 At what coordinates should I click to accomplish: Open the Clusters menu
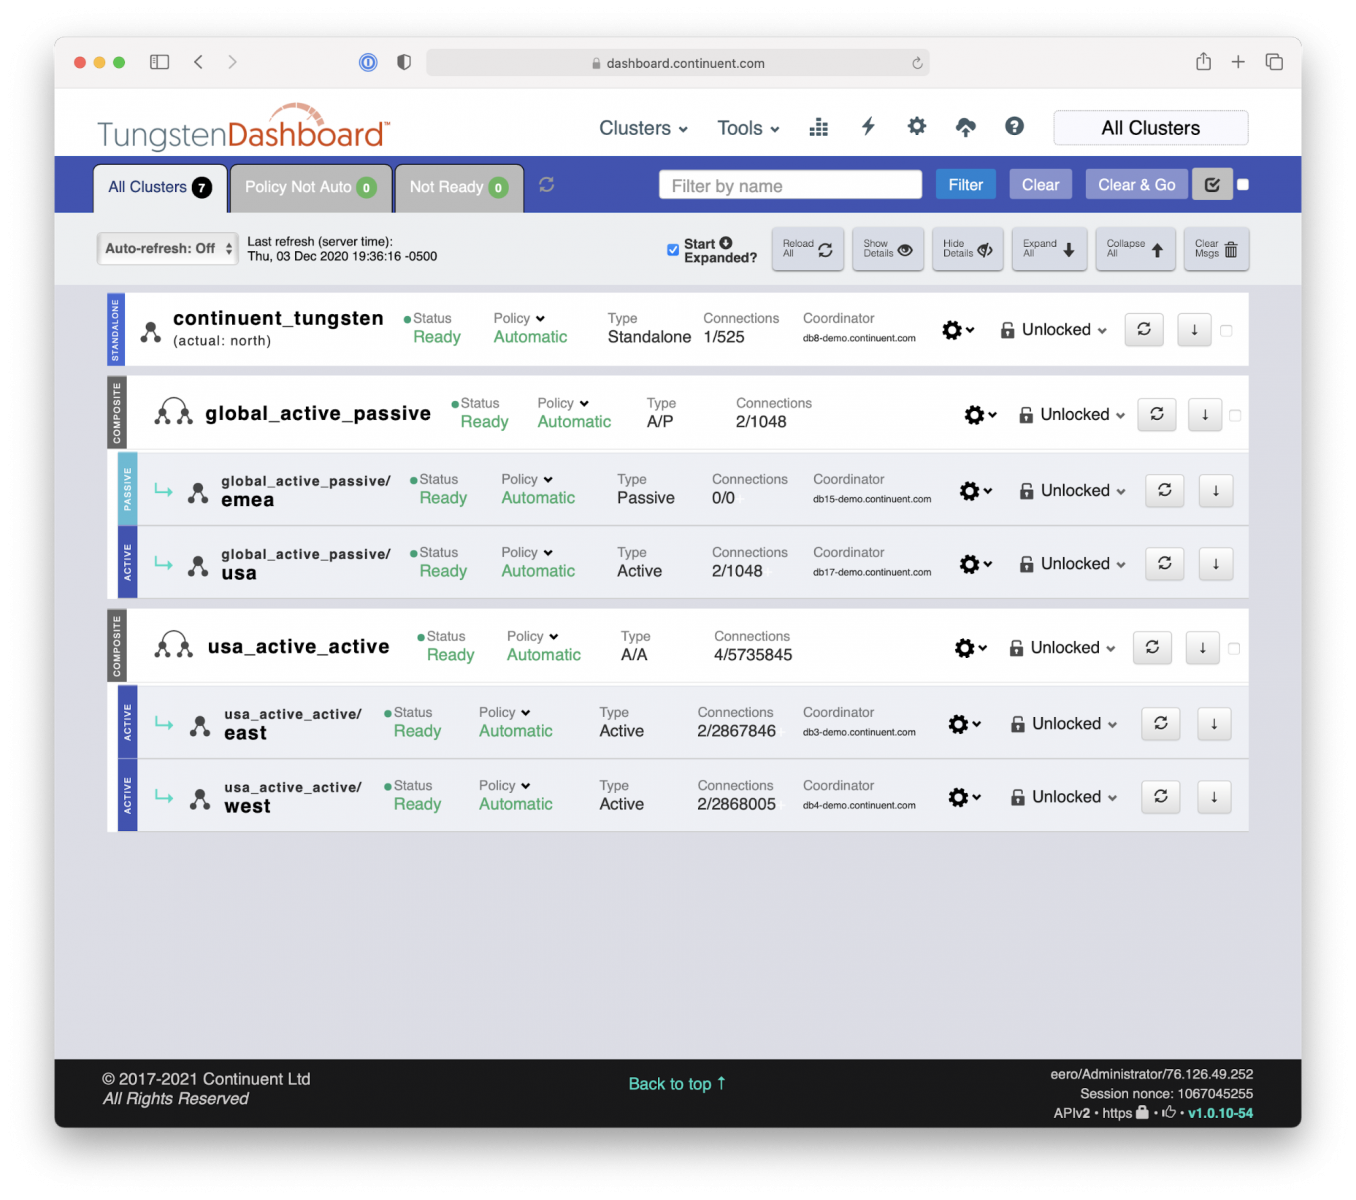coord(643,128)
